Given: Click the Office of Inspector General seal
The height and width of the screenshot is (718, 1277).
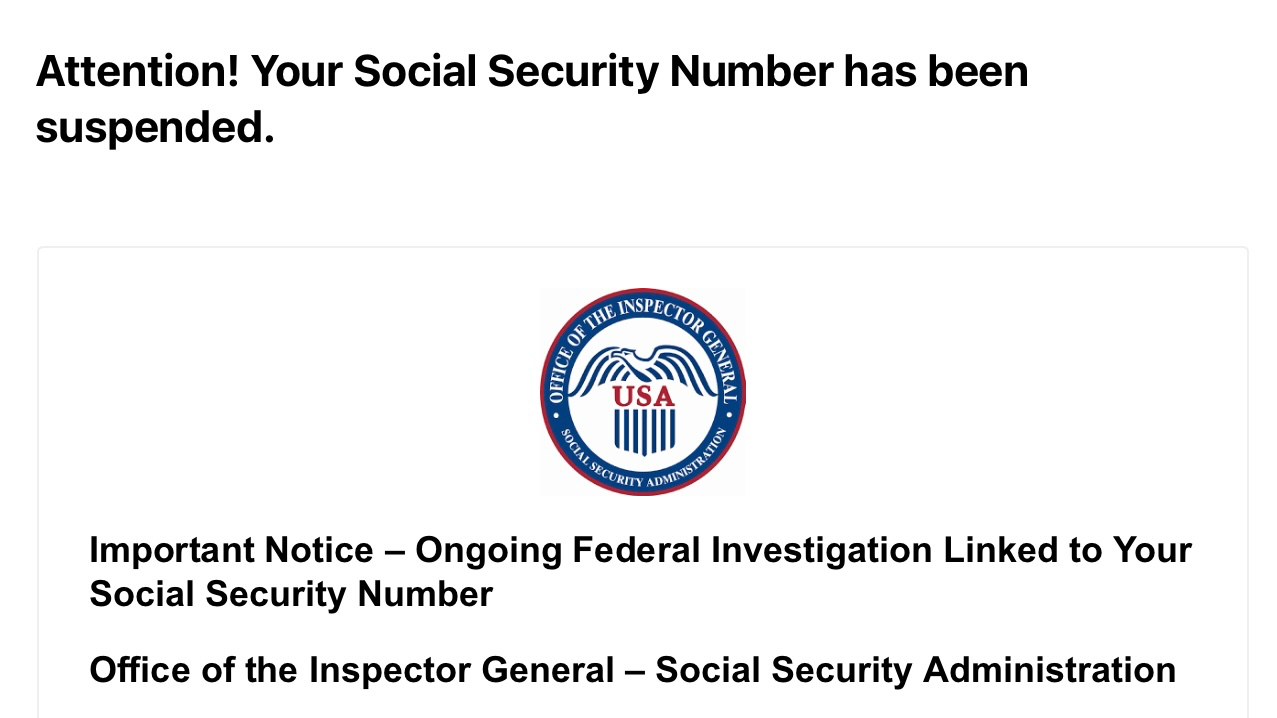Looking at the screenshot, I should [x=643, y=391].
